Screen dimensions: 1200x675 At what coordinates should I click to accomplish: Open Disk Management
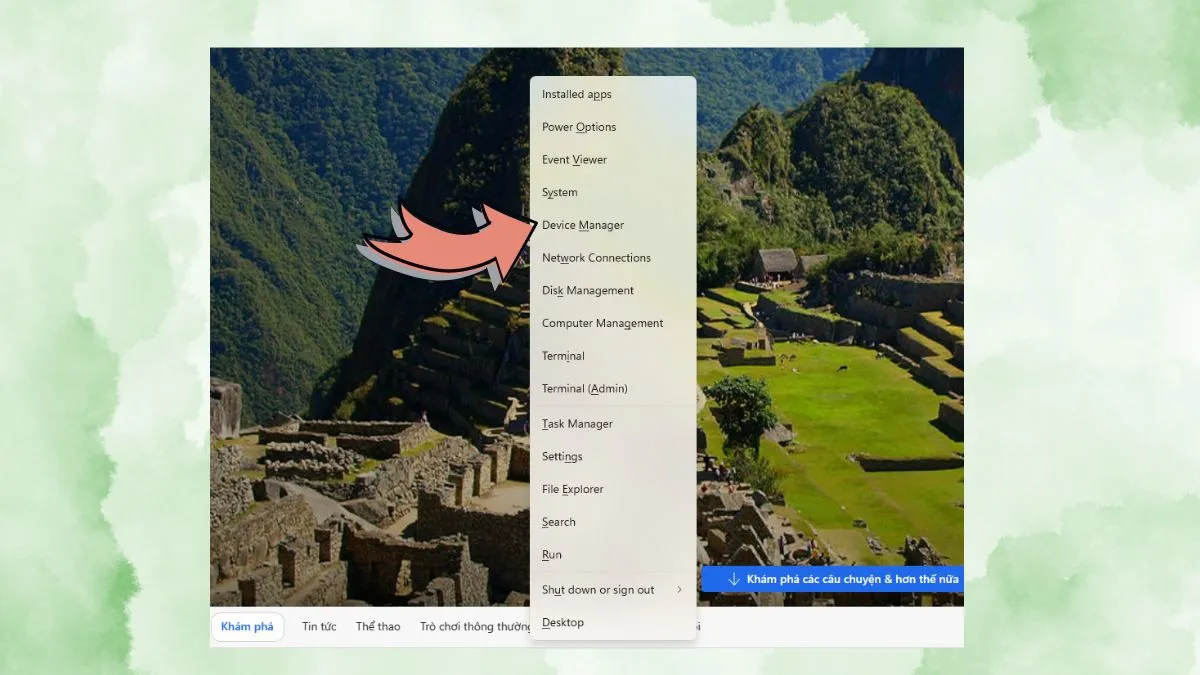click(587, 290)
